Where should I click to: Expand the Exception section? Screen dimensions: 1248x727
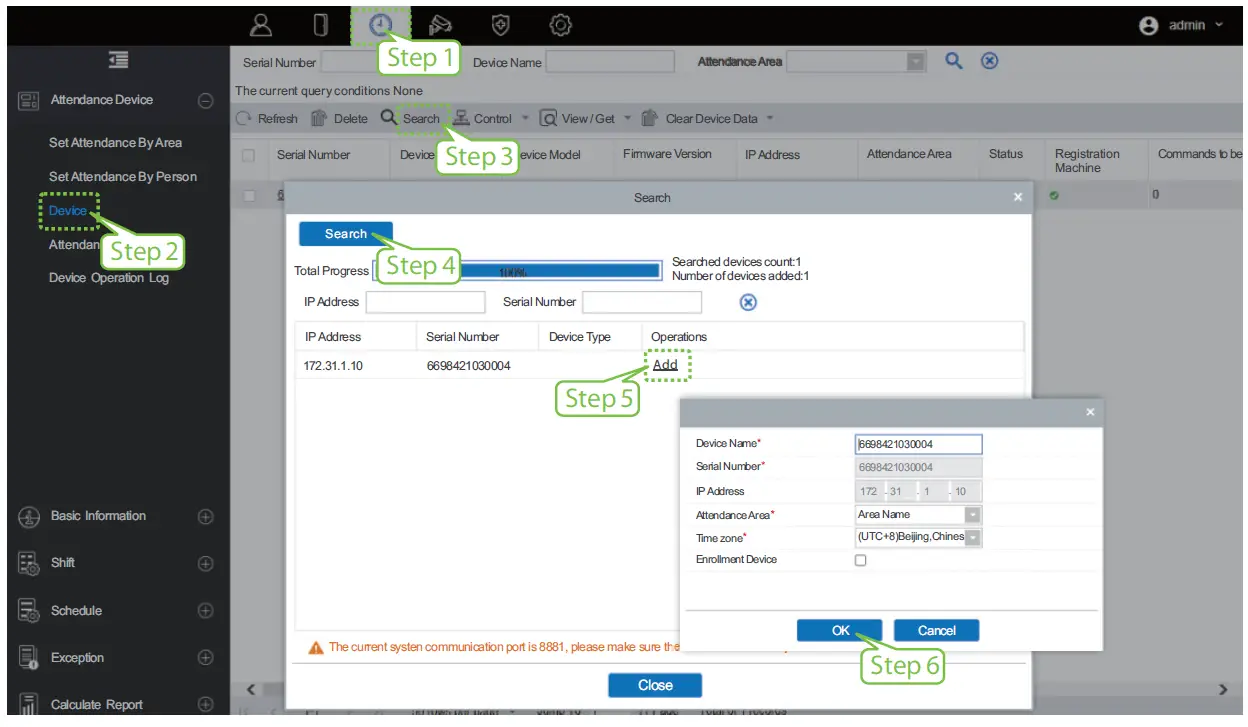click(x=205, y=658)
